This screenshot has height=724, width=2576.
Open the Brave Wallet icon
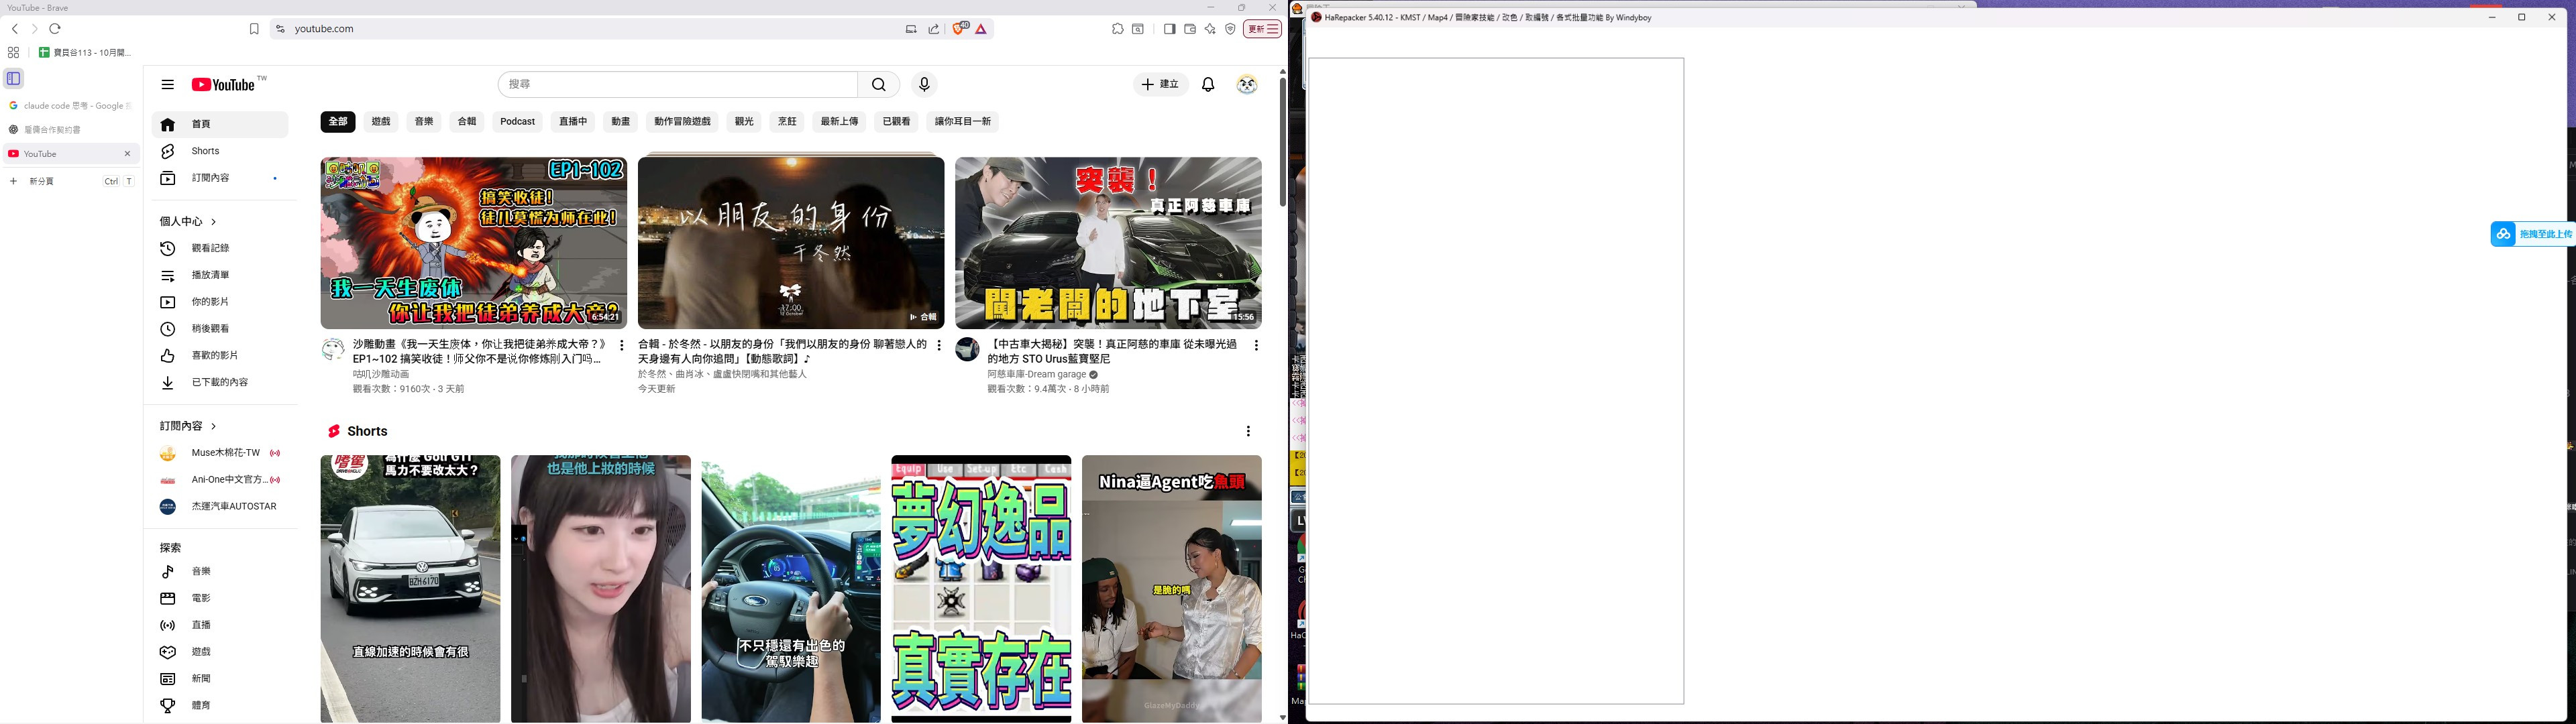[1190, 29]
